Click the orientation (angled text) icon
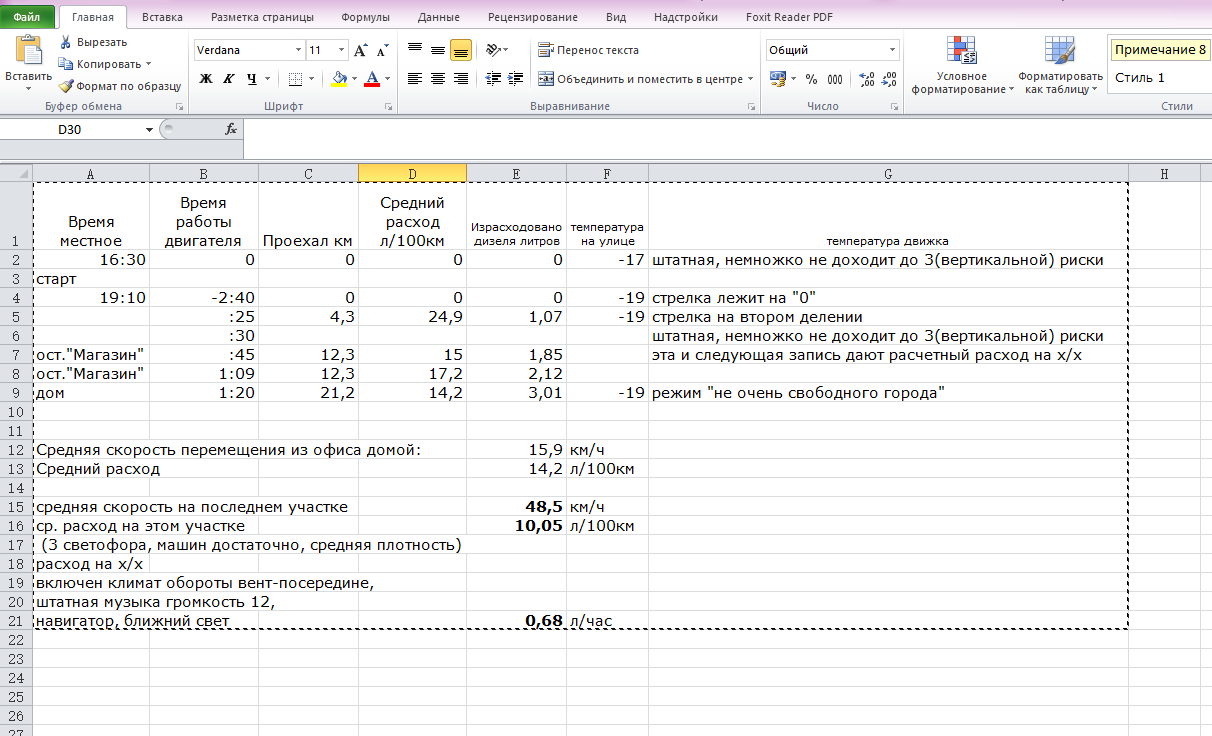Screen dimensions: 1212x736 tap(493, 50)
